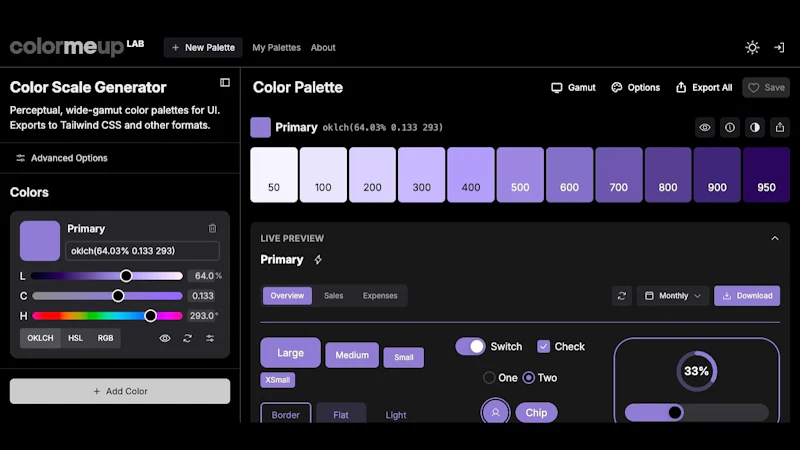Expand Advanced Options
The height and width of the screenshot is (450, 800).
[62, 158]
